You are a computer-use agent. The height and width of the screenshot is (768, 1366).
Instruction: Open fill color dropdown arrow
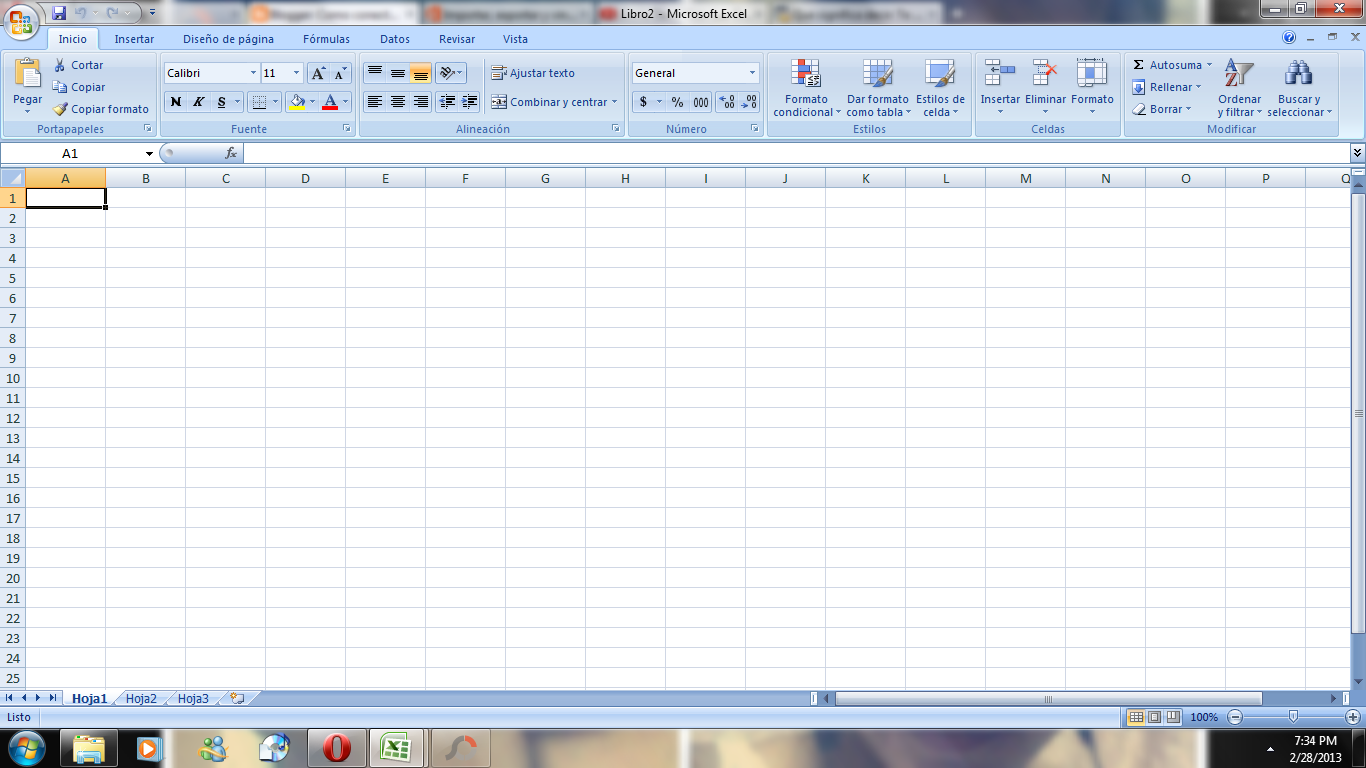pos(312,102)
